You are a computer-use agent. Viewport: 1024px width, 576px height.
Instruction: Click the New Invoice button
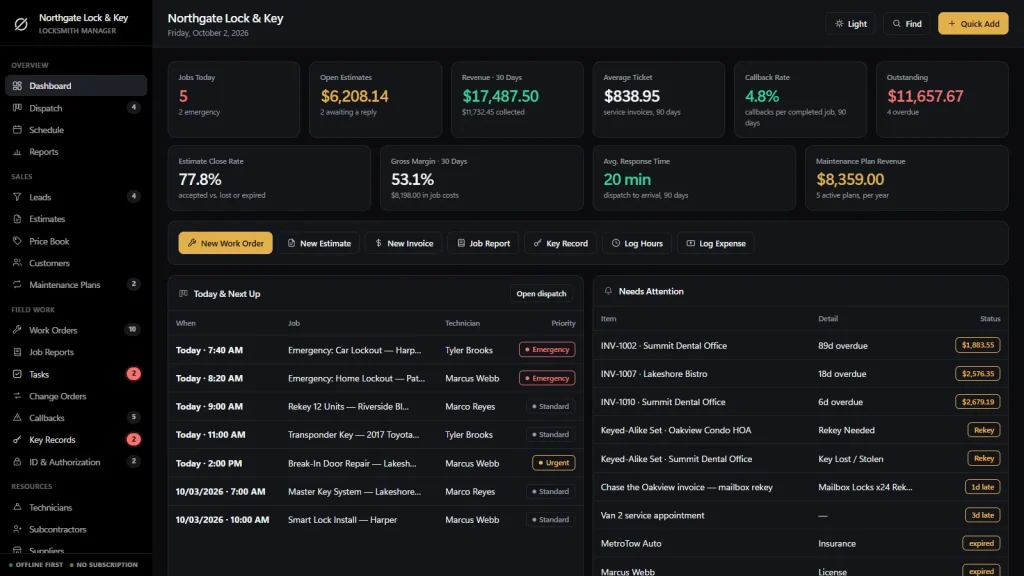404,243
